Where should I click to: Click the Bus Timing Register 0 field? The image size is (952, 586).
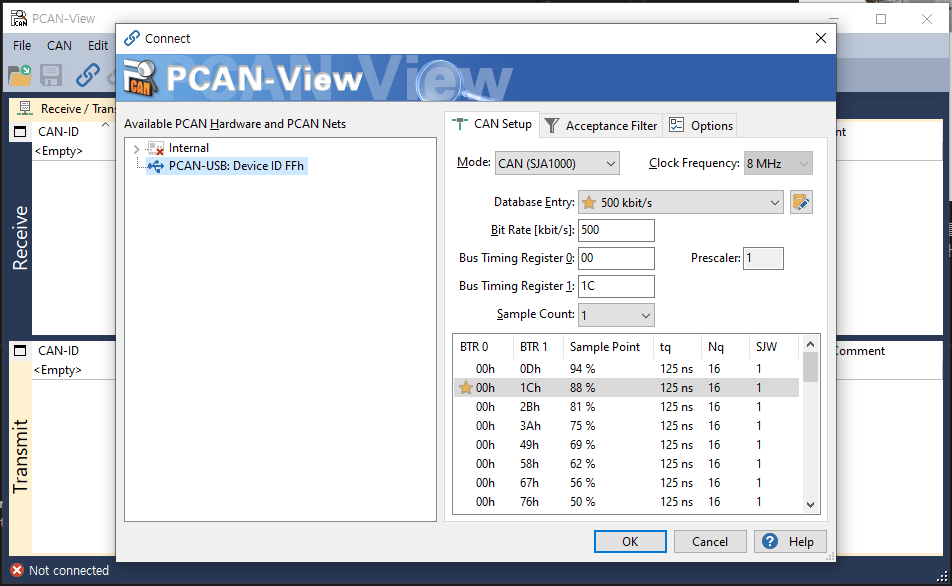coord(616,258)
